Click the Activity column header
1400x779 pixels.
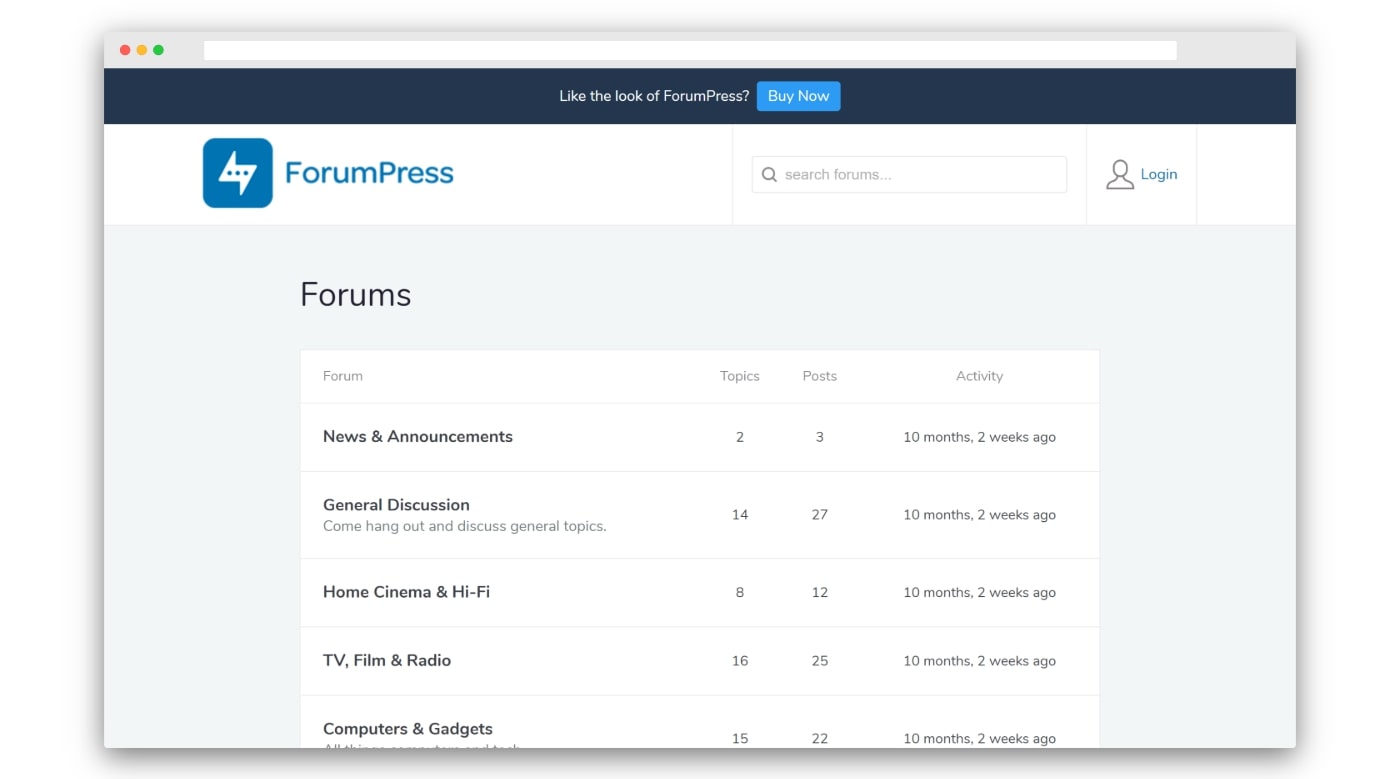pos(979,376)
